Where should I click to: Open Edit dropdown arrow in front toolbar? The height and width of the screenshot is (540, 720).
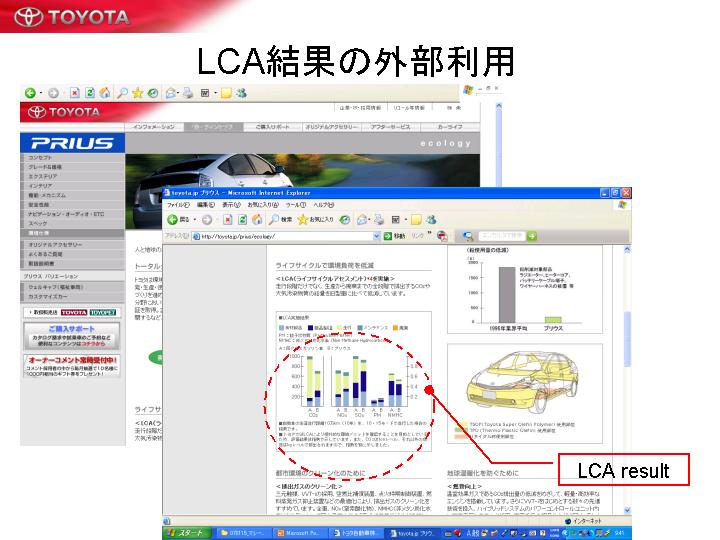point(406,220)
